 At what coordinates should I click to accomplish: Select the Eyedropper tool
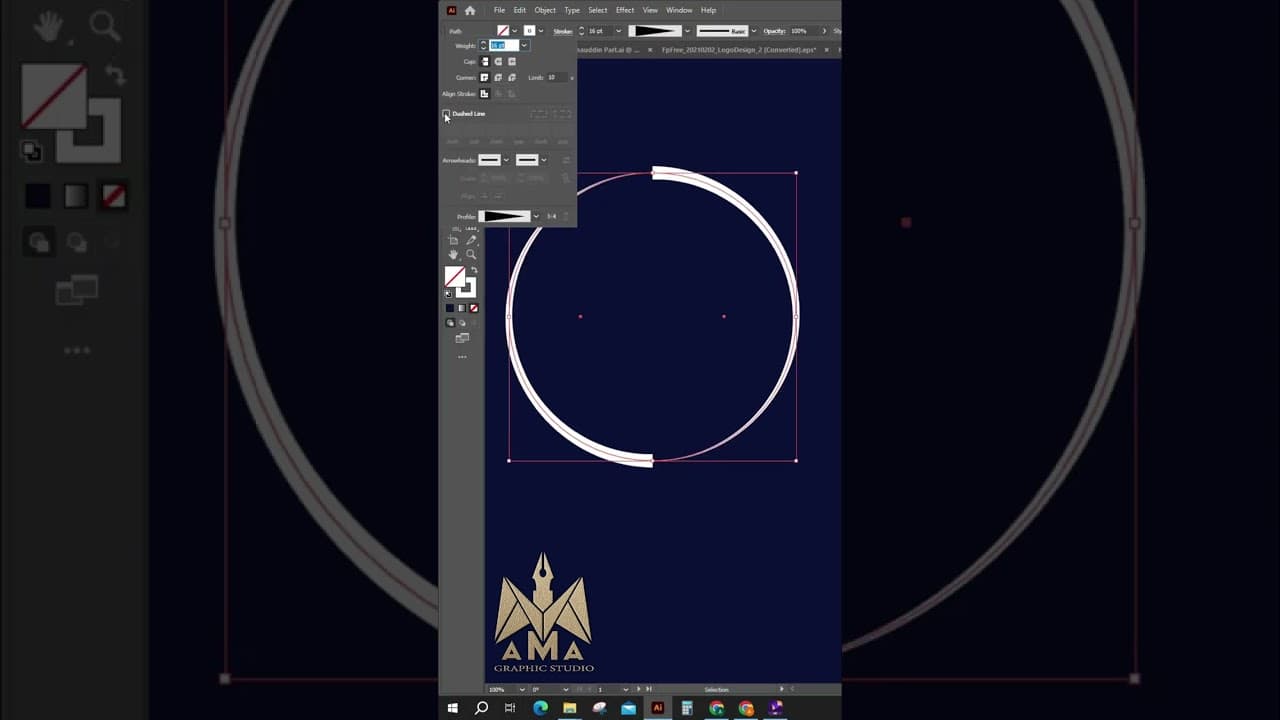[471, 240]
